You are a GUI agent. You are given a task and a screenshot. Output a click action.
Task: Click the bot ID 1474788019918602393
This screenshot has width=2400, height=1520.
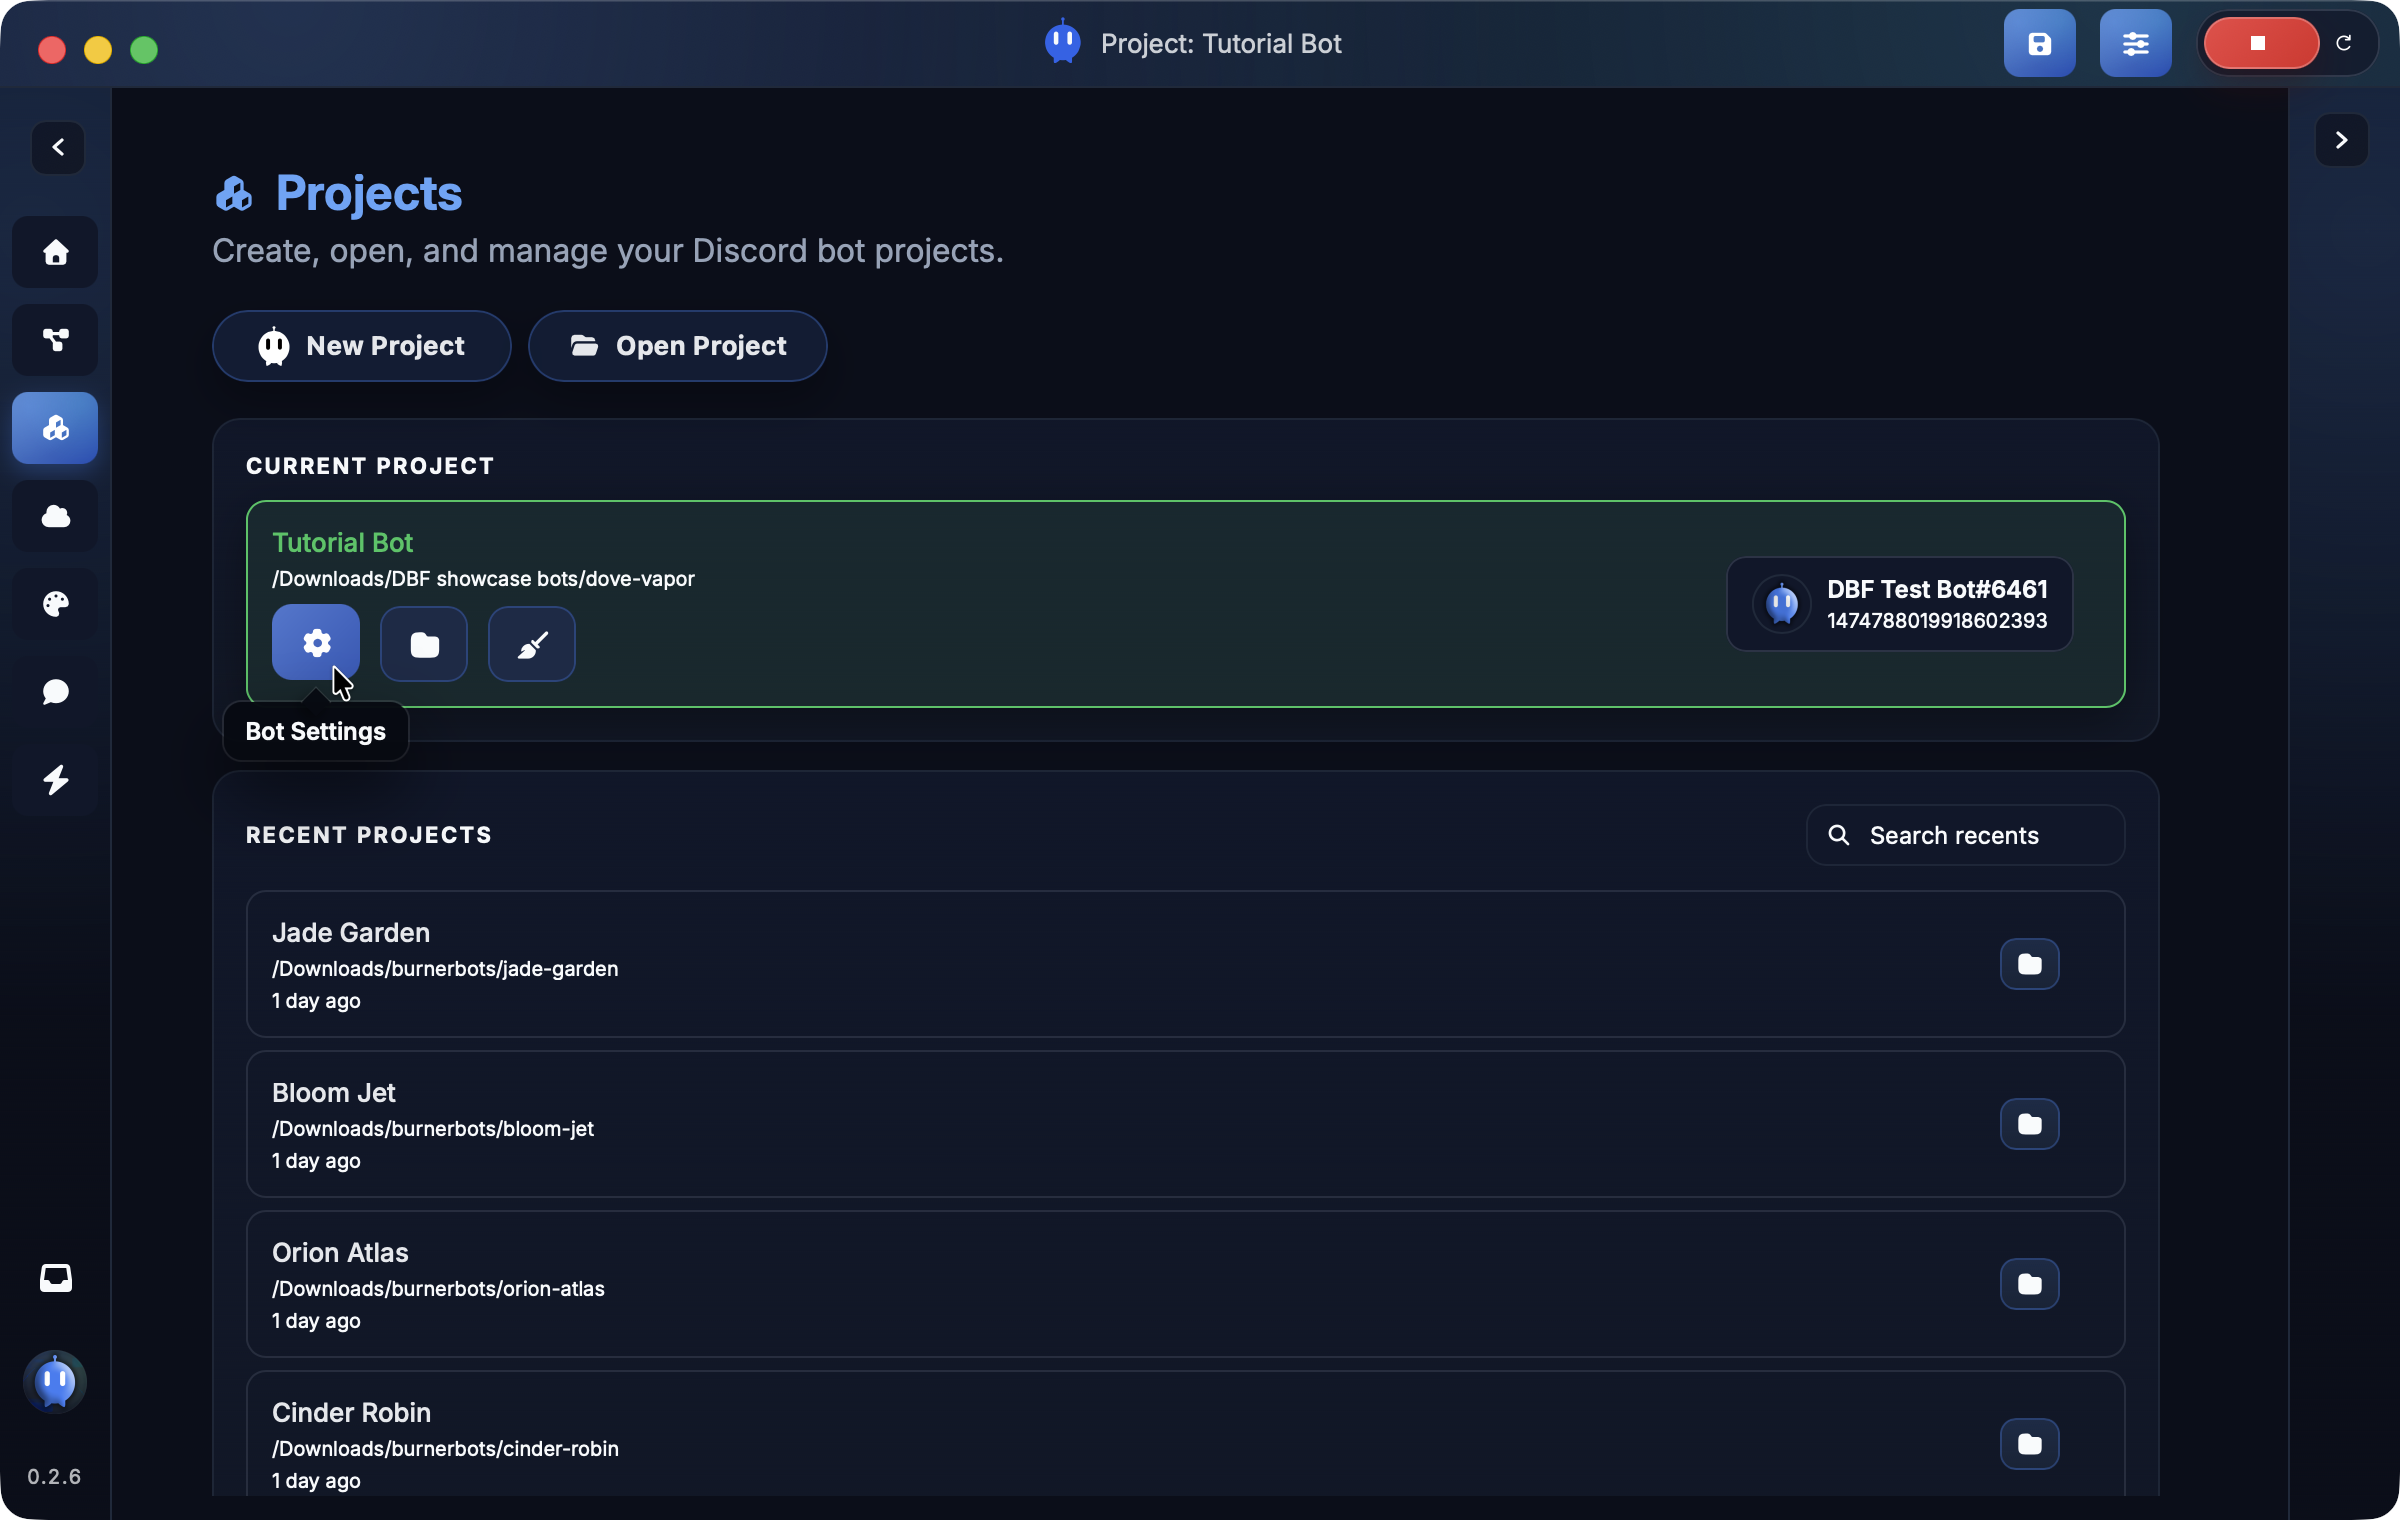click(1937, 621)
